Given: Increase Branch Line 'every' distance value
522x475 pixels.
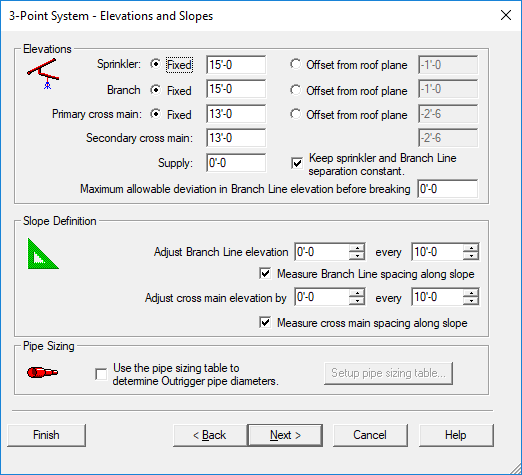Looking at the screenshot, I should 471,248.
